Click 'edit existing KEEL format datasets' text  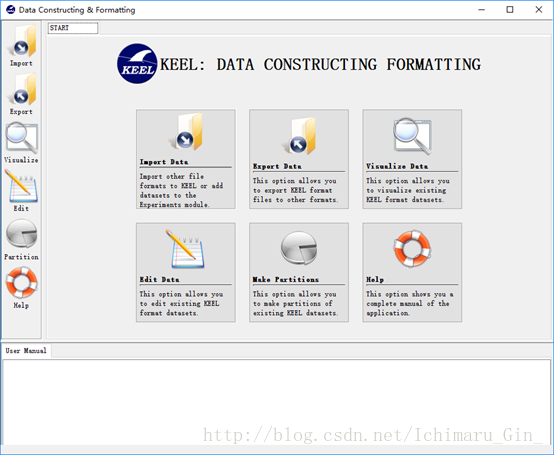181,303
